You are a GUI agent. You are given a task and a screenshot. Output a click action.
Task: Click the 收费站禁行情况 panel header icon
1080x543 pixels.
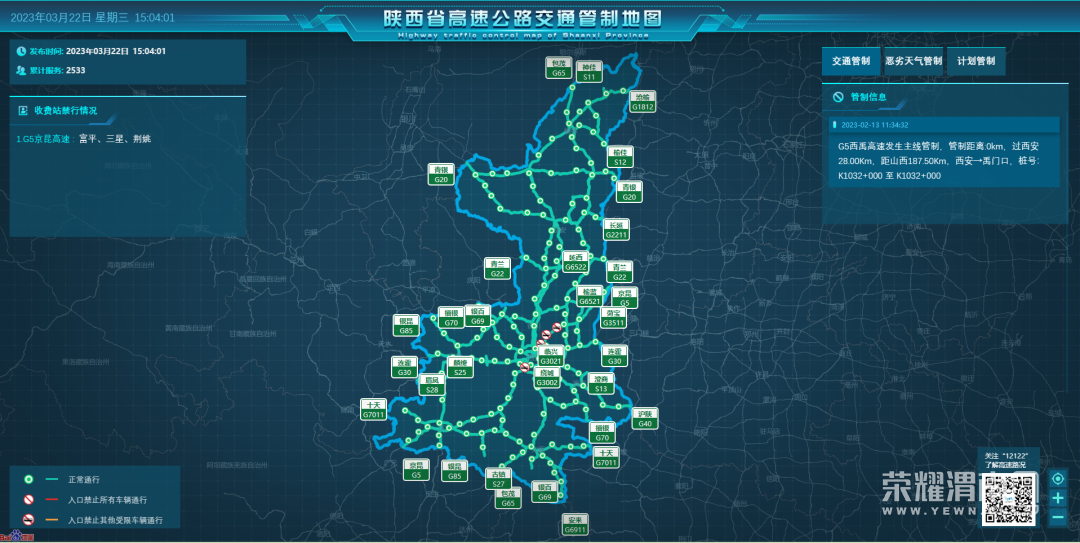tap(23, 110)
